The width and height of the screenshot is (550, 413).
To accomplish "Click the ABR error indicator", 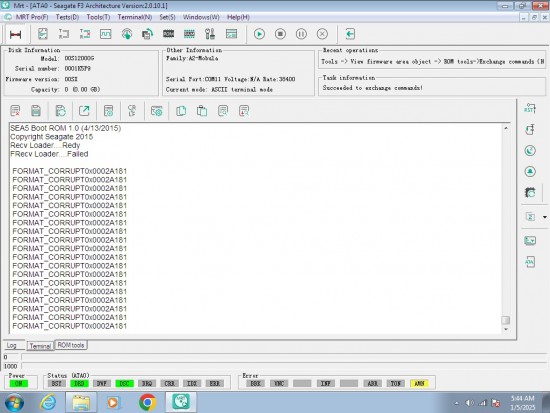I will [373, 384].
